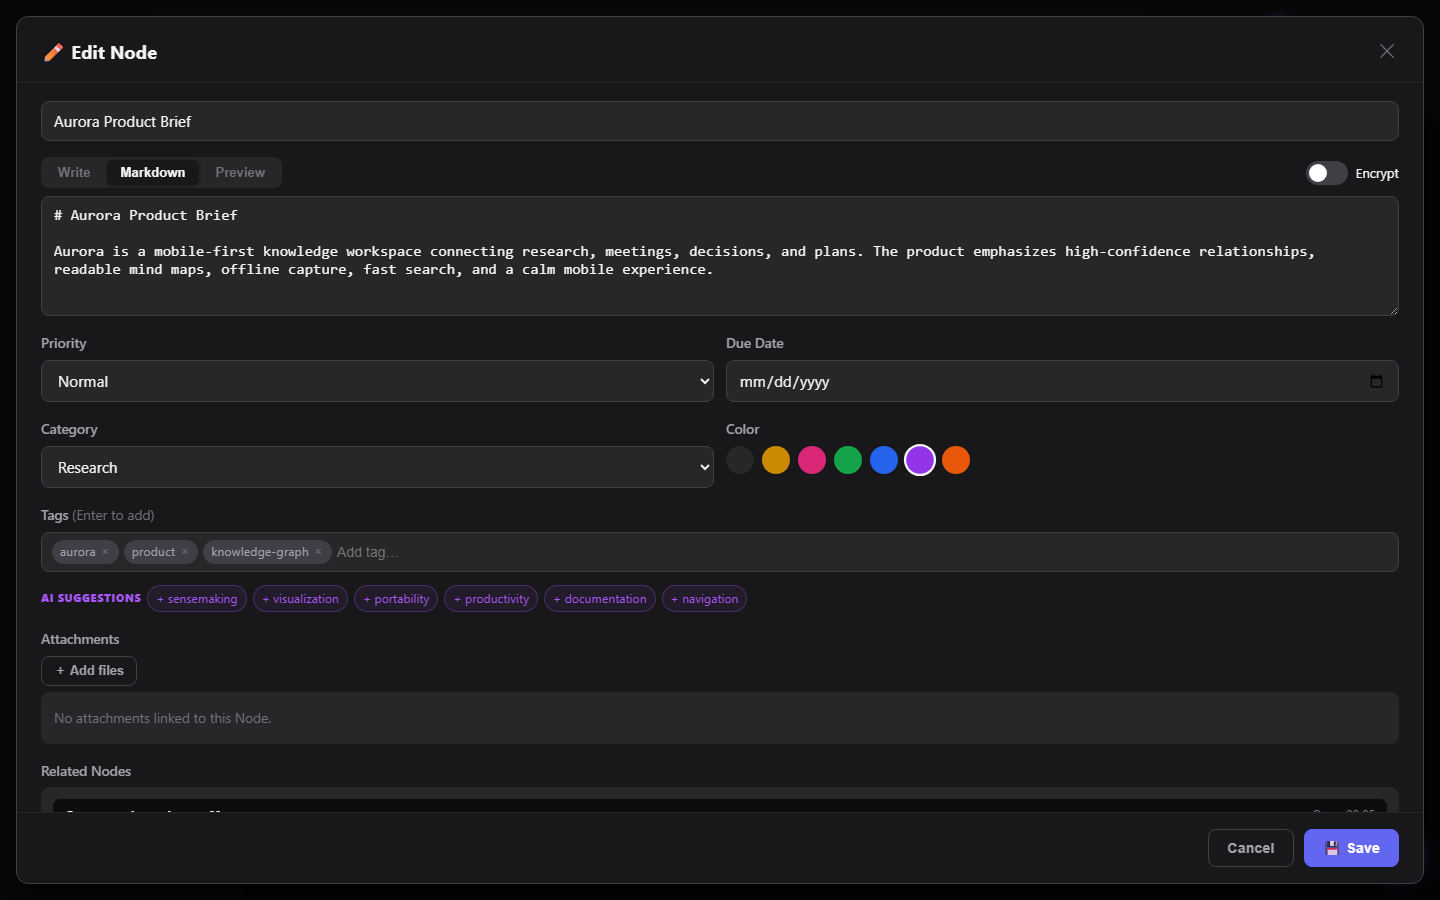
Task: Open the Category dropdown
Action: (x=377, y=467)
